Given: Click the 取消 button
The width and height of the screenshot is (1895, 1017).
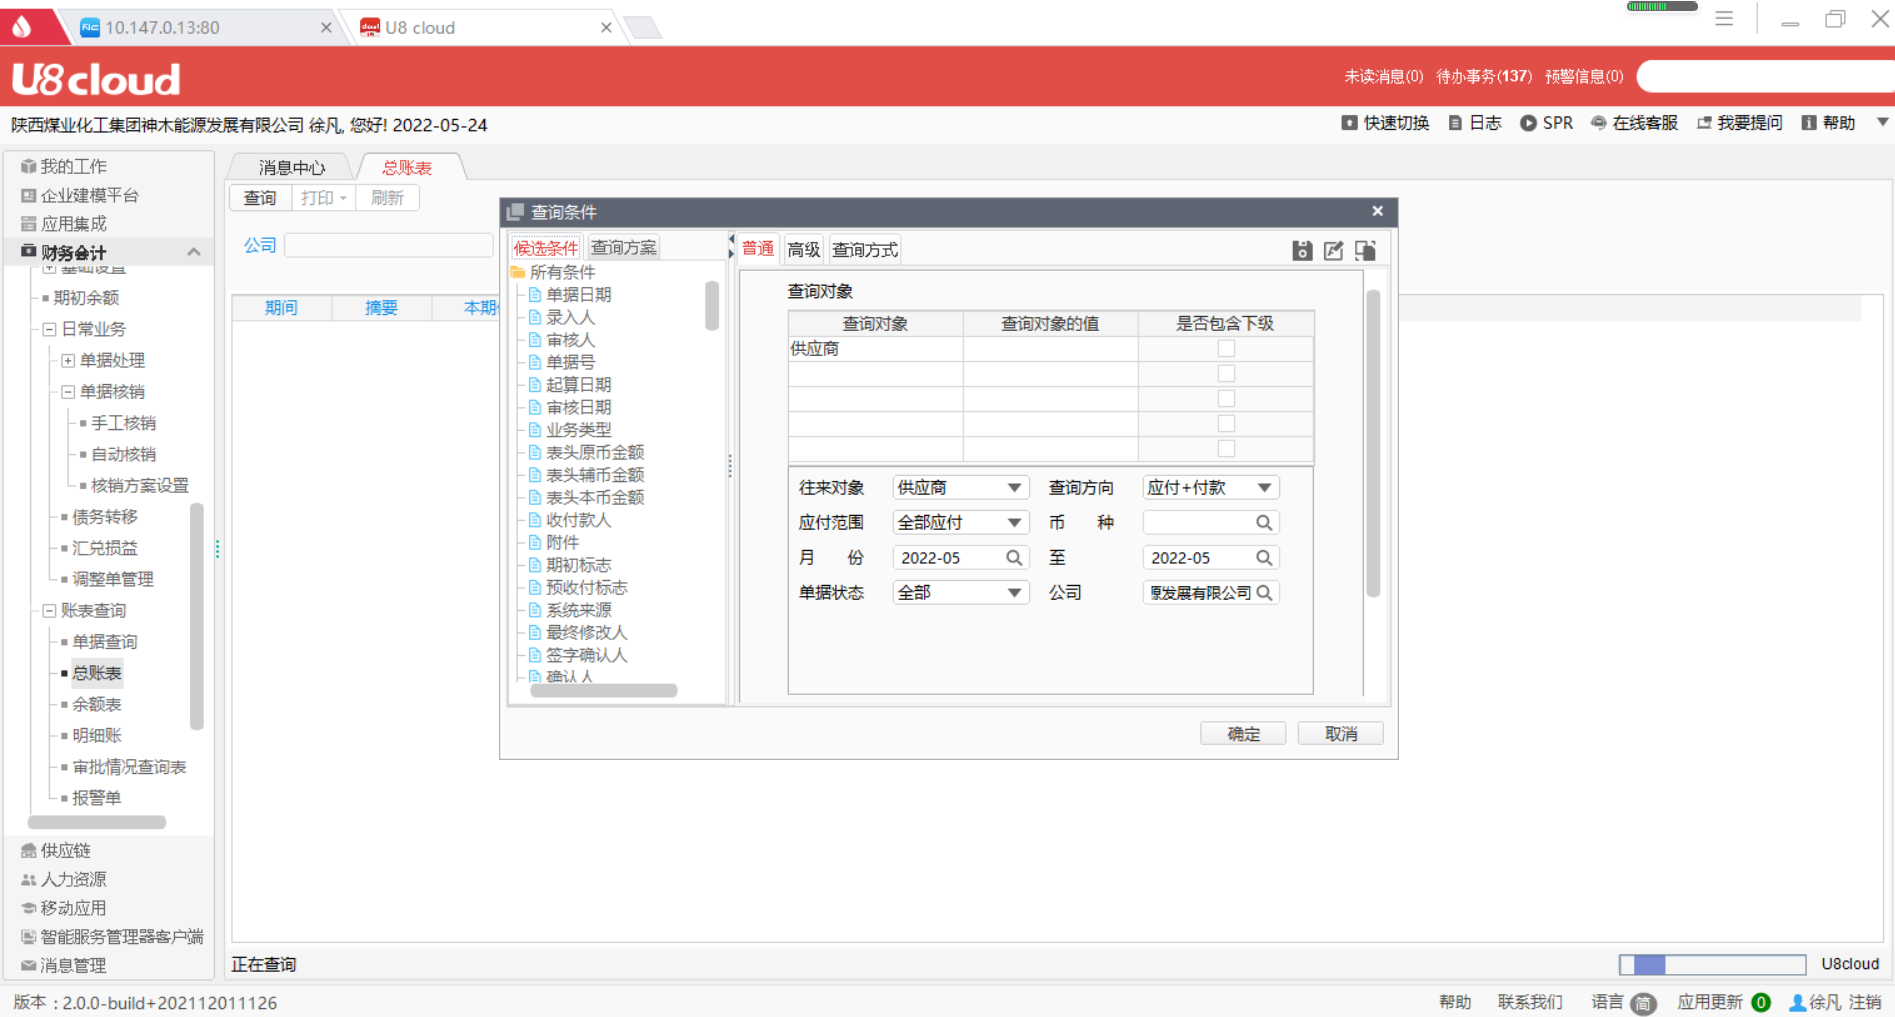Looking at the screenshot, I should coord(1340,734).
